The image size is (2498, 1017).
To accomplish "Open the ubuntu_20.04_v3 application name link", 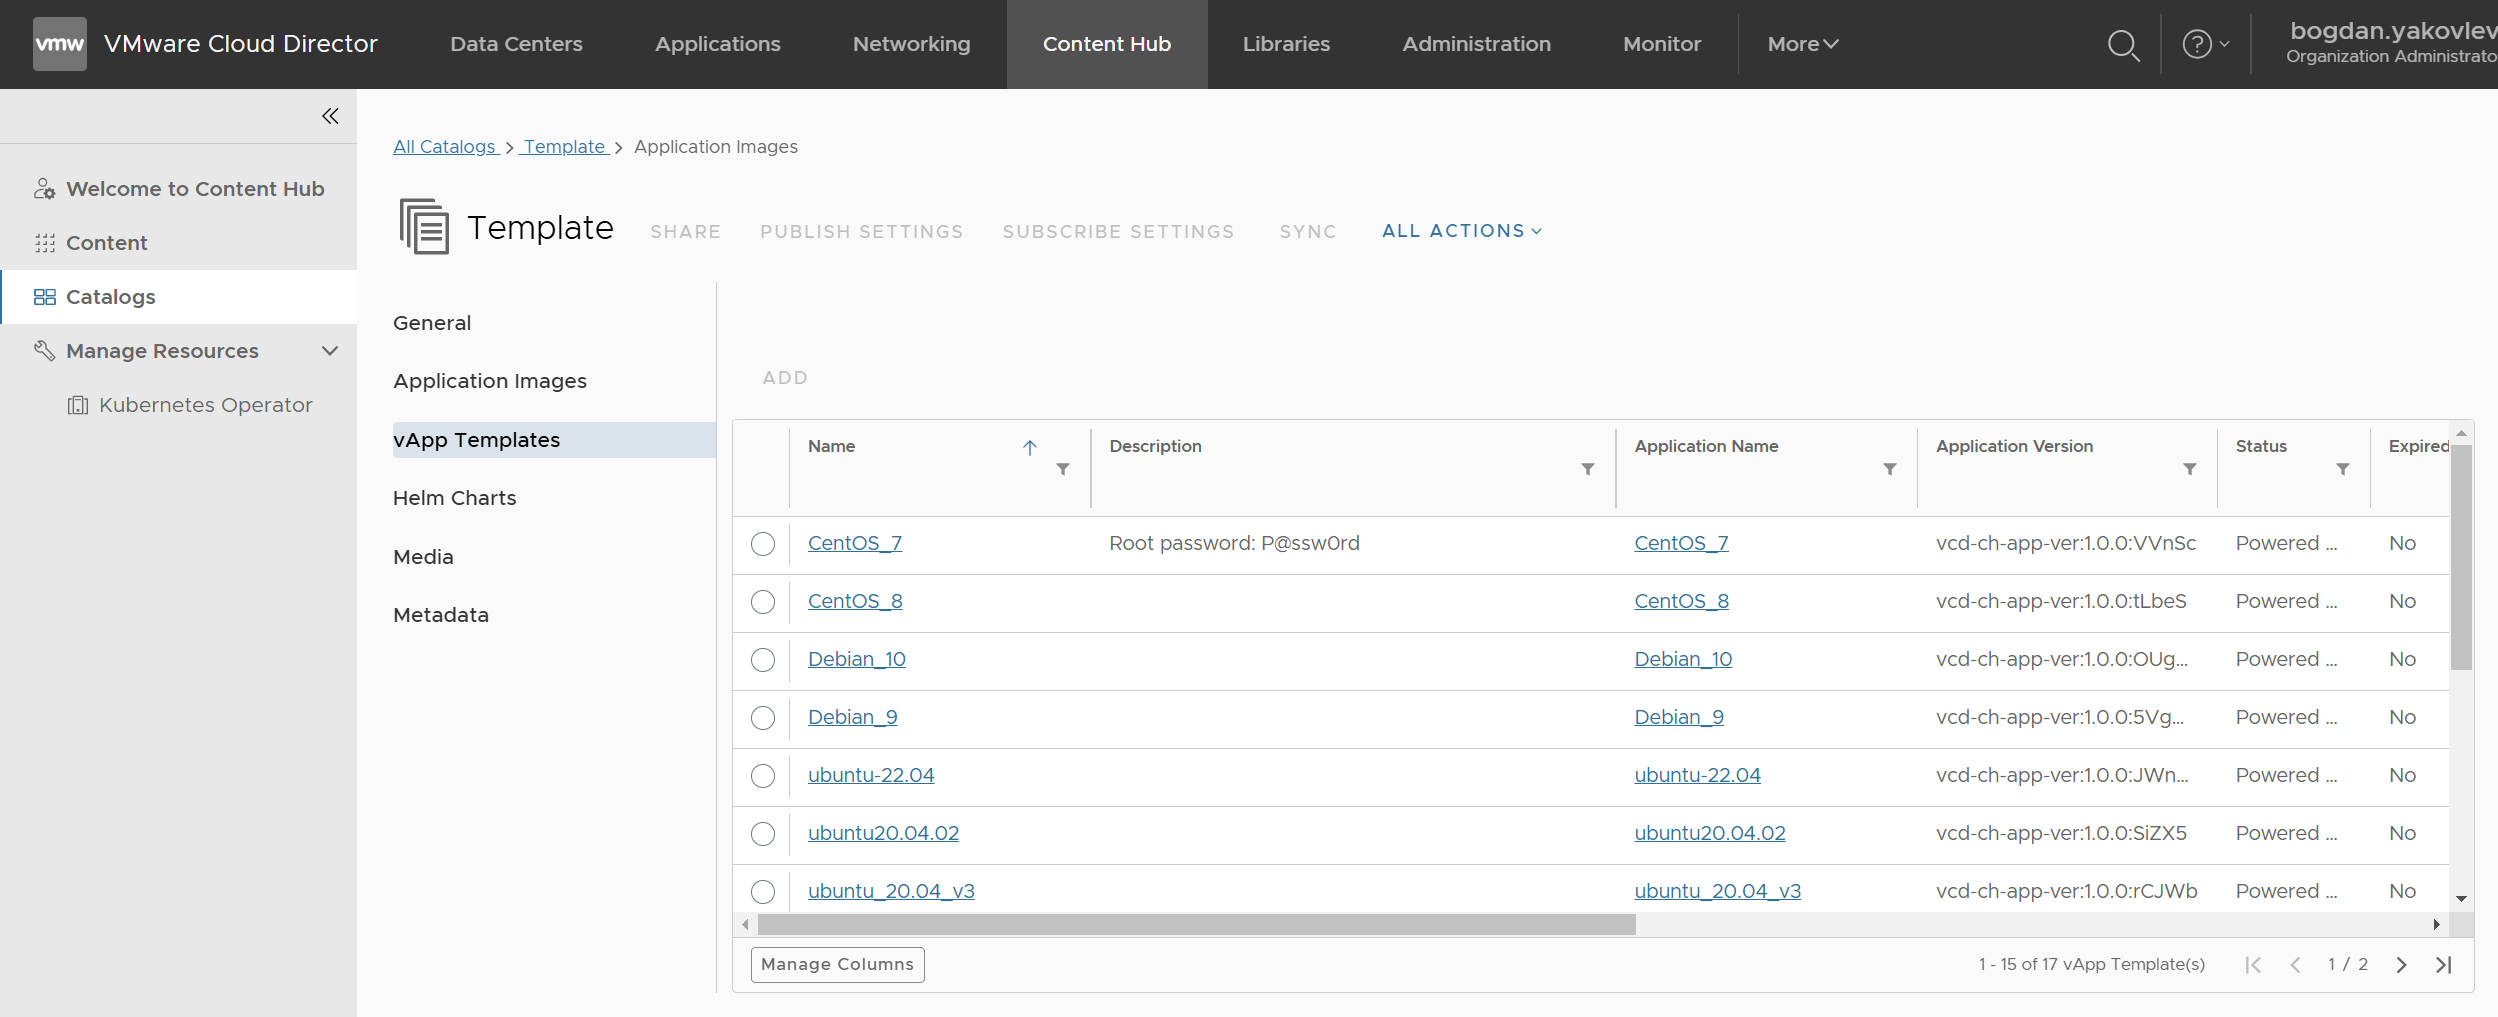I will (1717, 891).
